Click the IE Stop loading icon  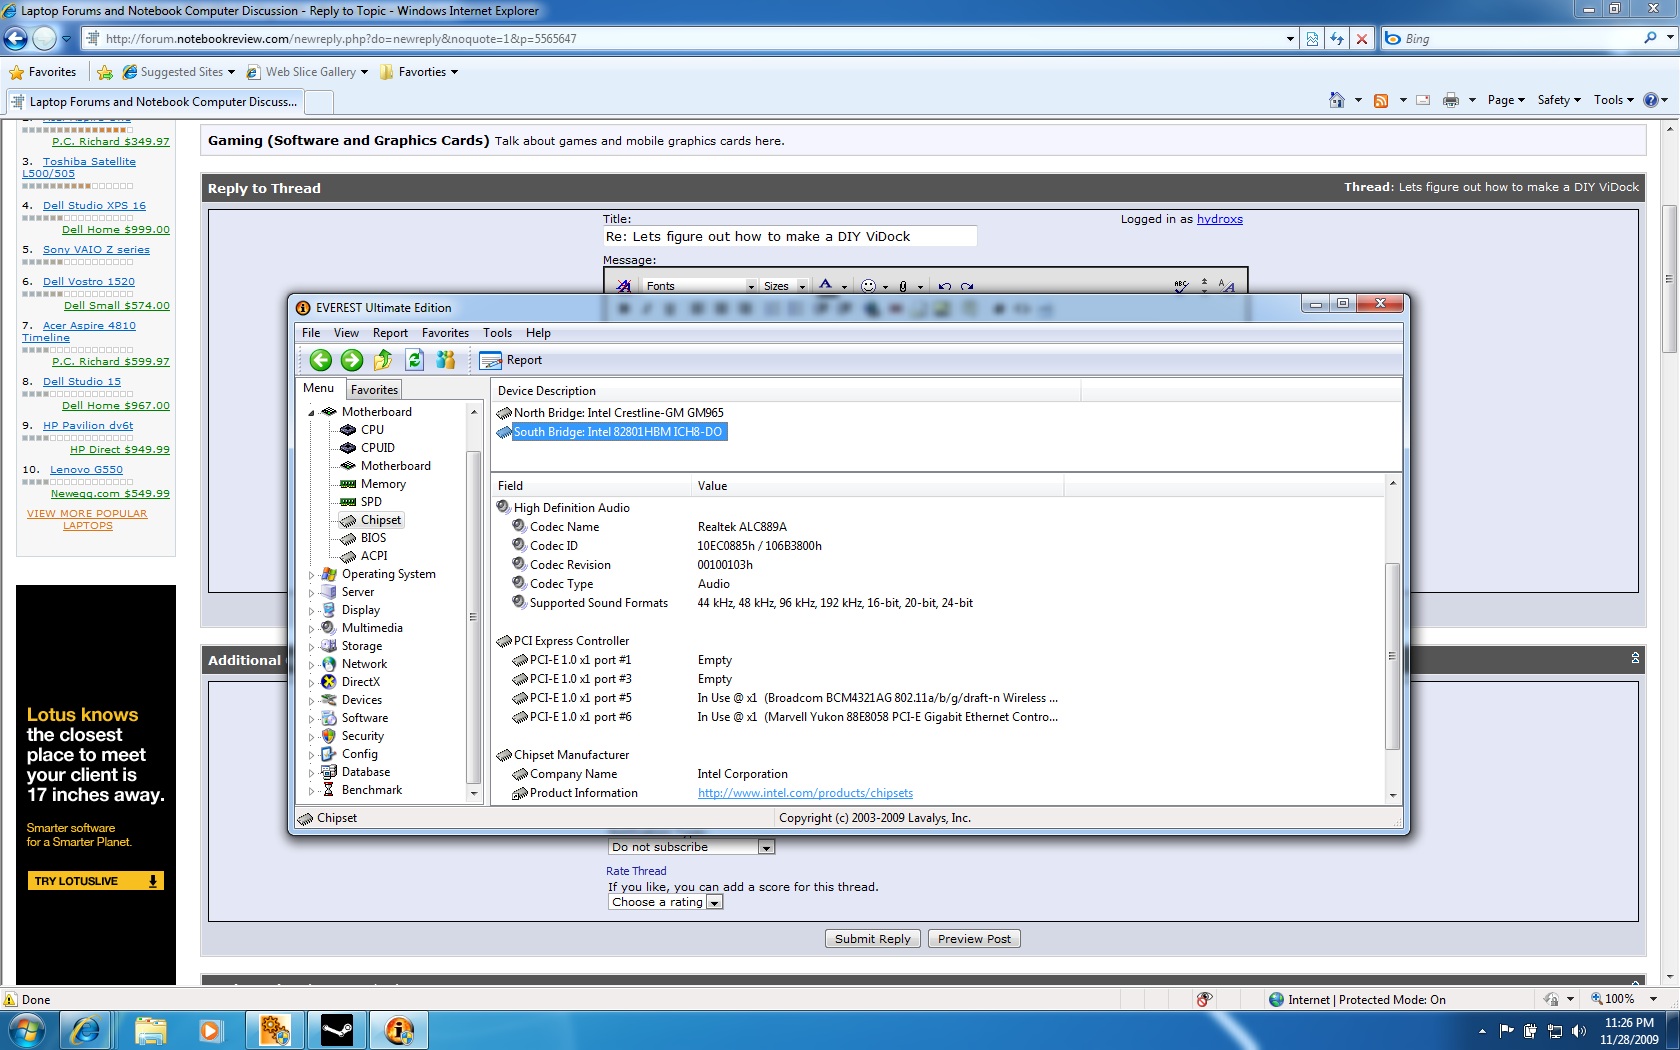point(1361,39)
